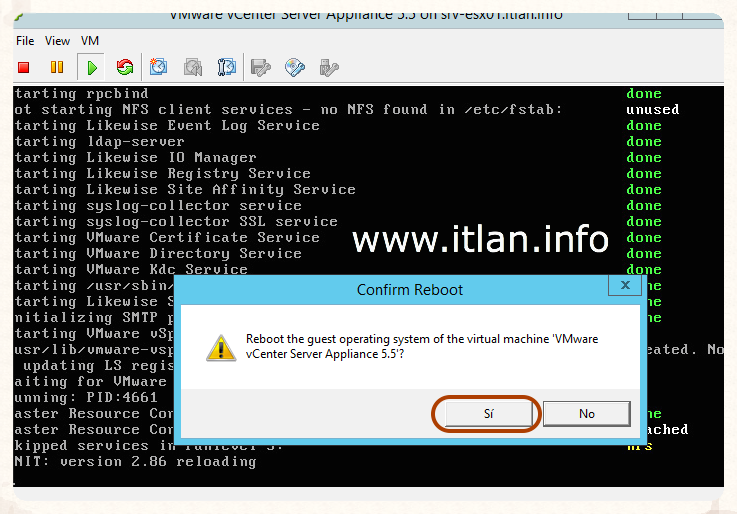Open the VM menu

tap(90, 41)
